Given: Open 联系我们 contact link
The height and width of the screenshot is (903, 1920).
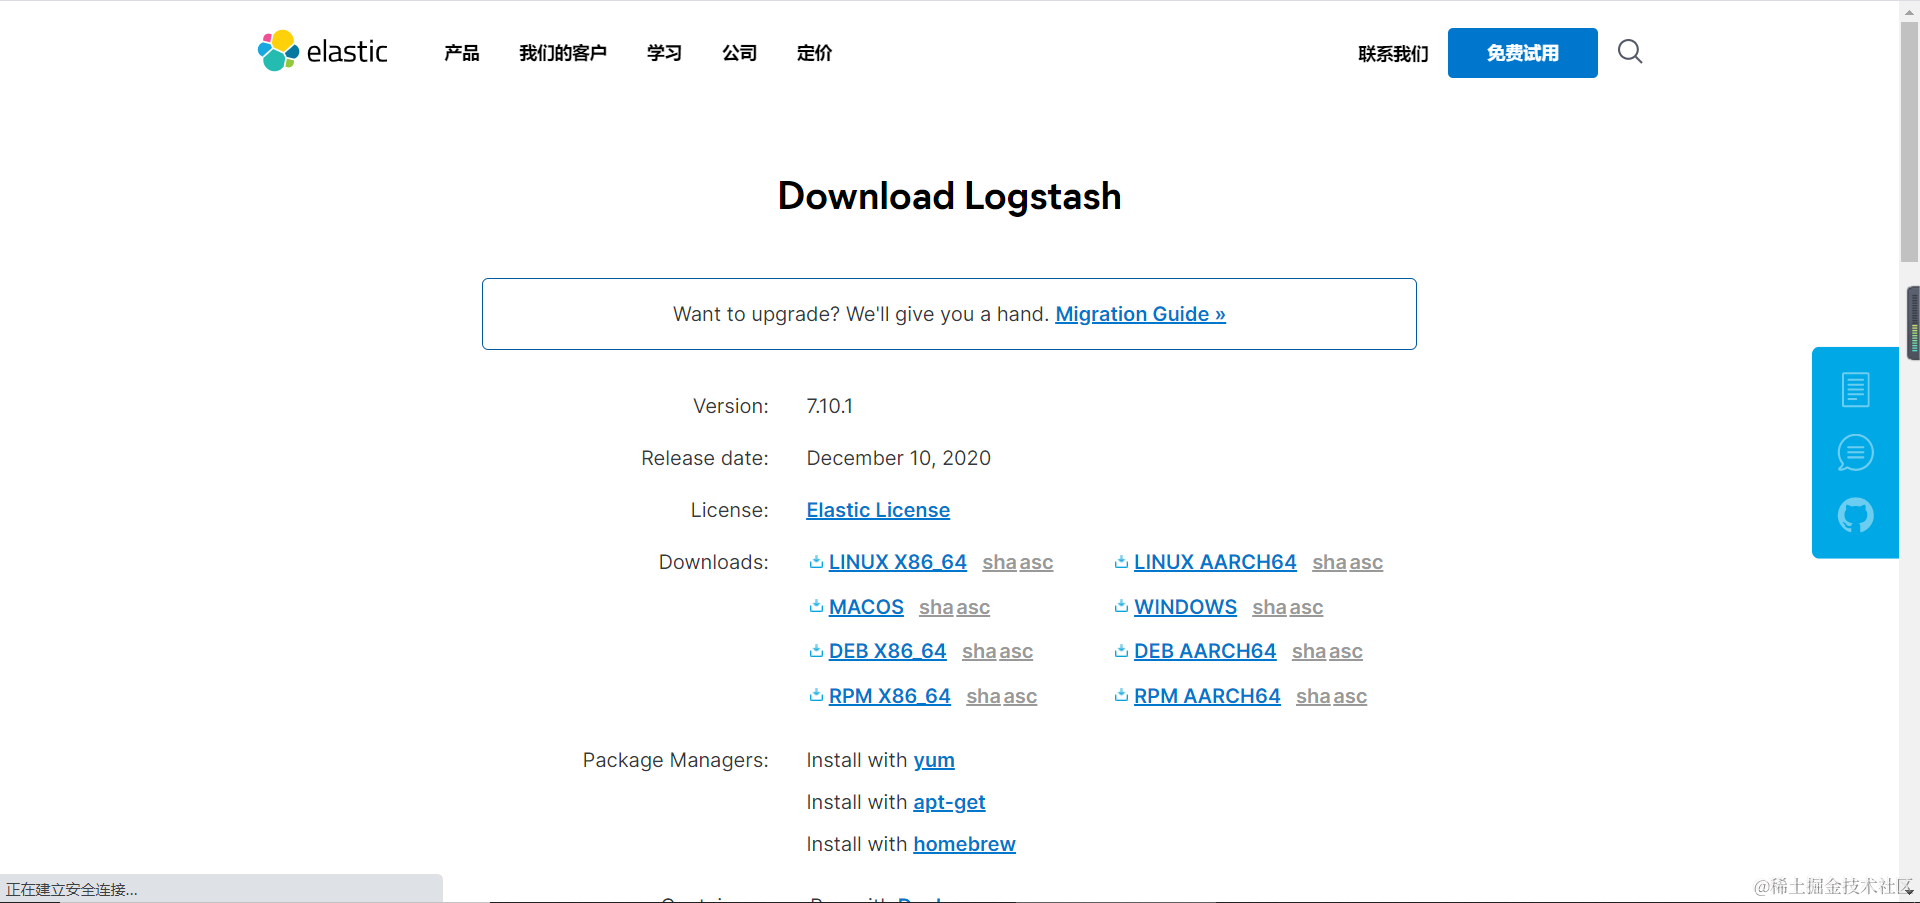Looking at the screenshot, I should tap(1393, 54).
